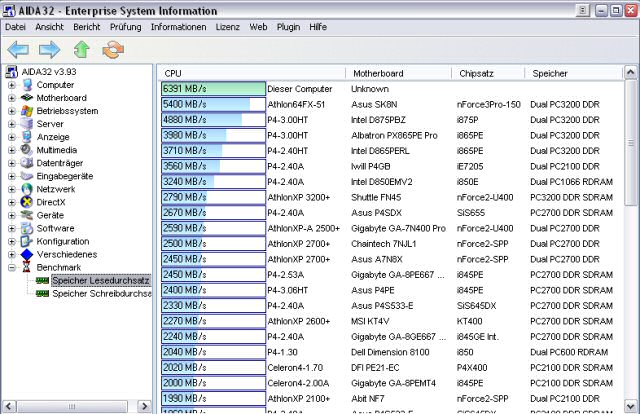The width and height of the screenshot is (640, 414).
Task: Sort by the CPU column header
Action: pos(252,73)
